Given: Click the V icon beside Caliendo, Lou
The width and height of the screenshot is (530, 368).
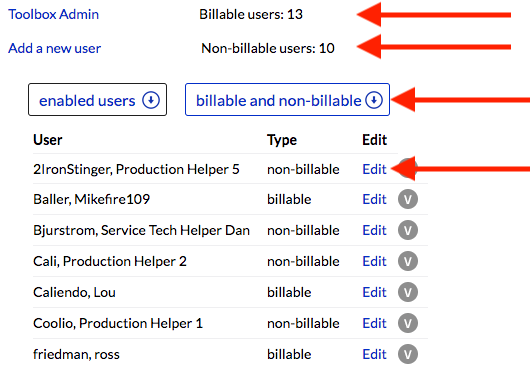Looking at the screenshot, I should 408,292.
